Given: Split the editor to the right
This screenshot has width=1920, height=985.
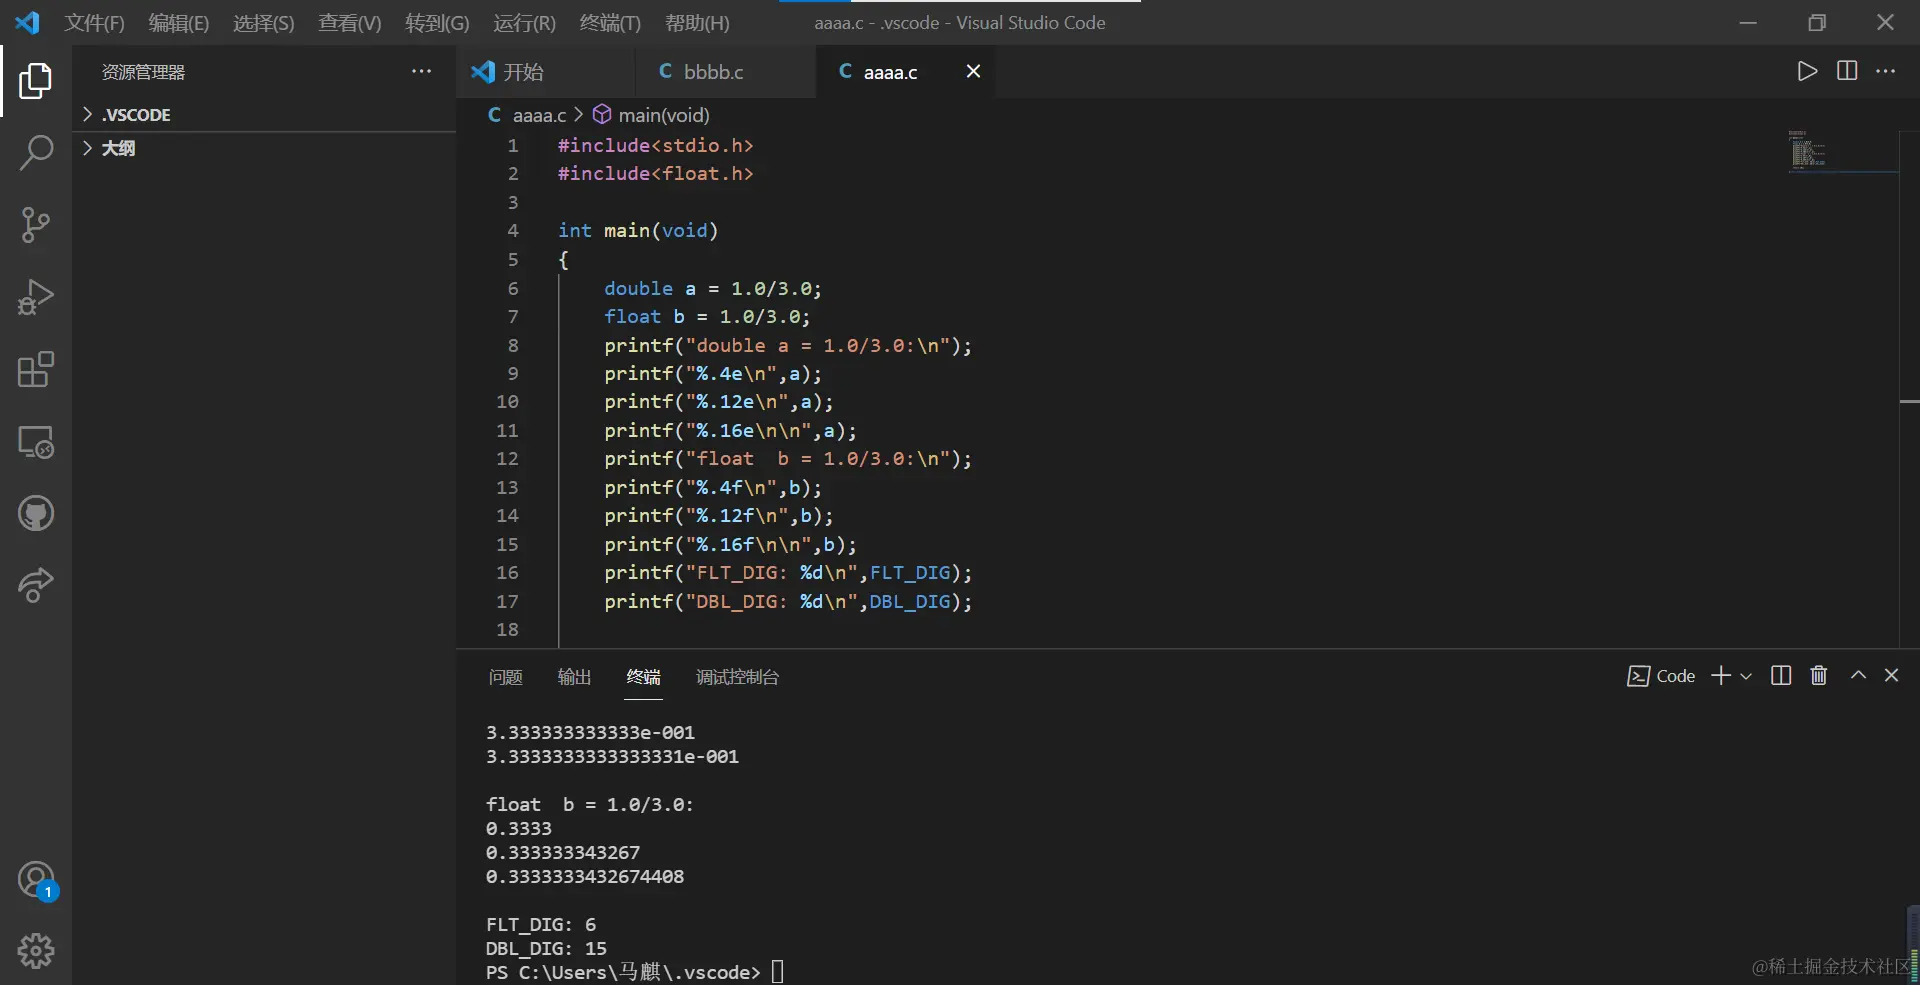Looking at the screenshot, I should point(1847,71).
